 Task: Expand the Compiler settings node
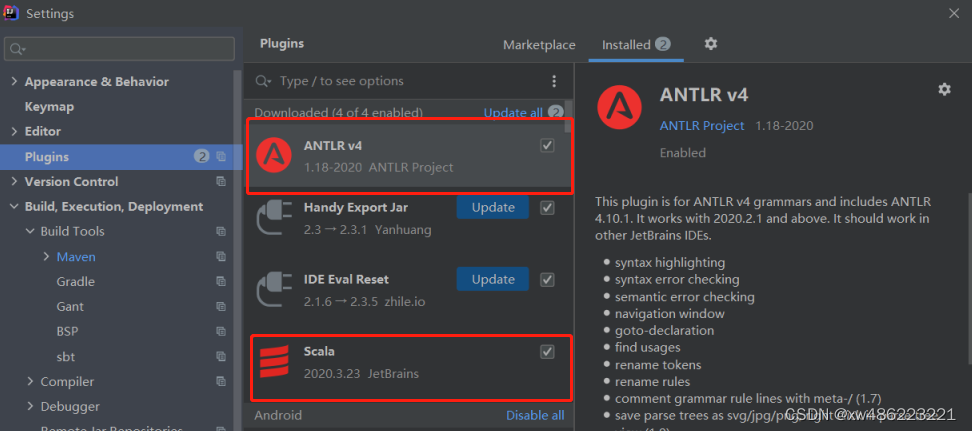[x=30, y=382]
